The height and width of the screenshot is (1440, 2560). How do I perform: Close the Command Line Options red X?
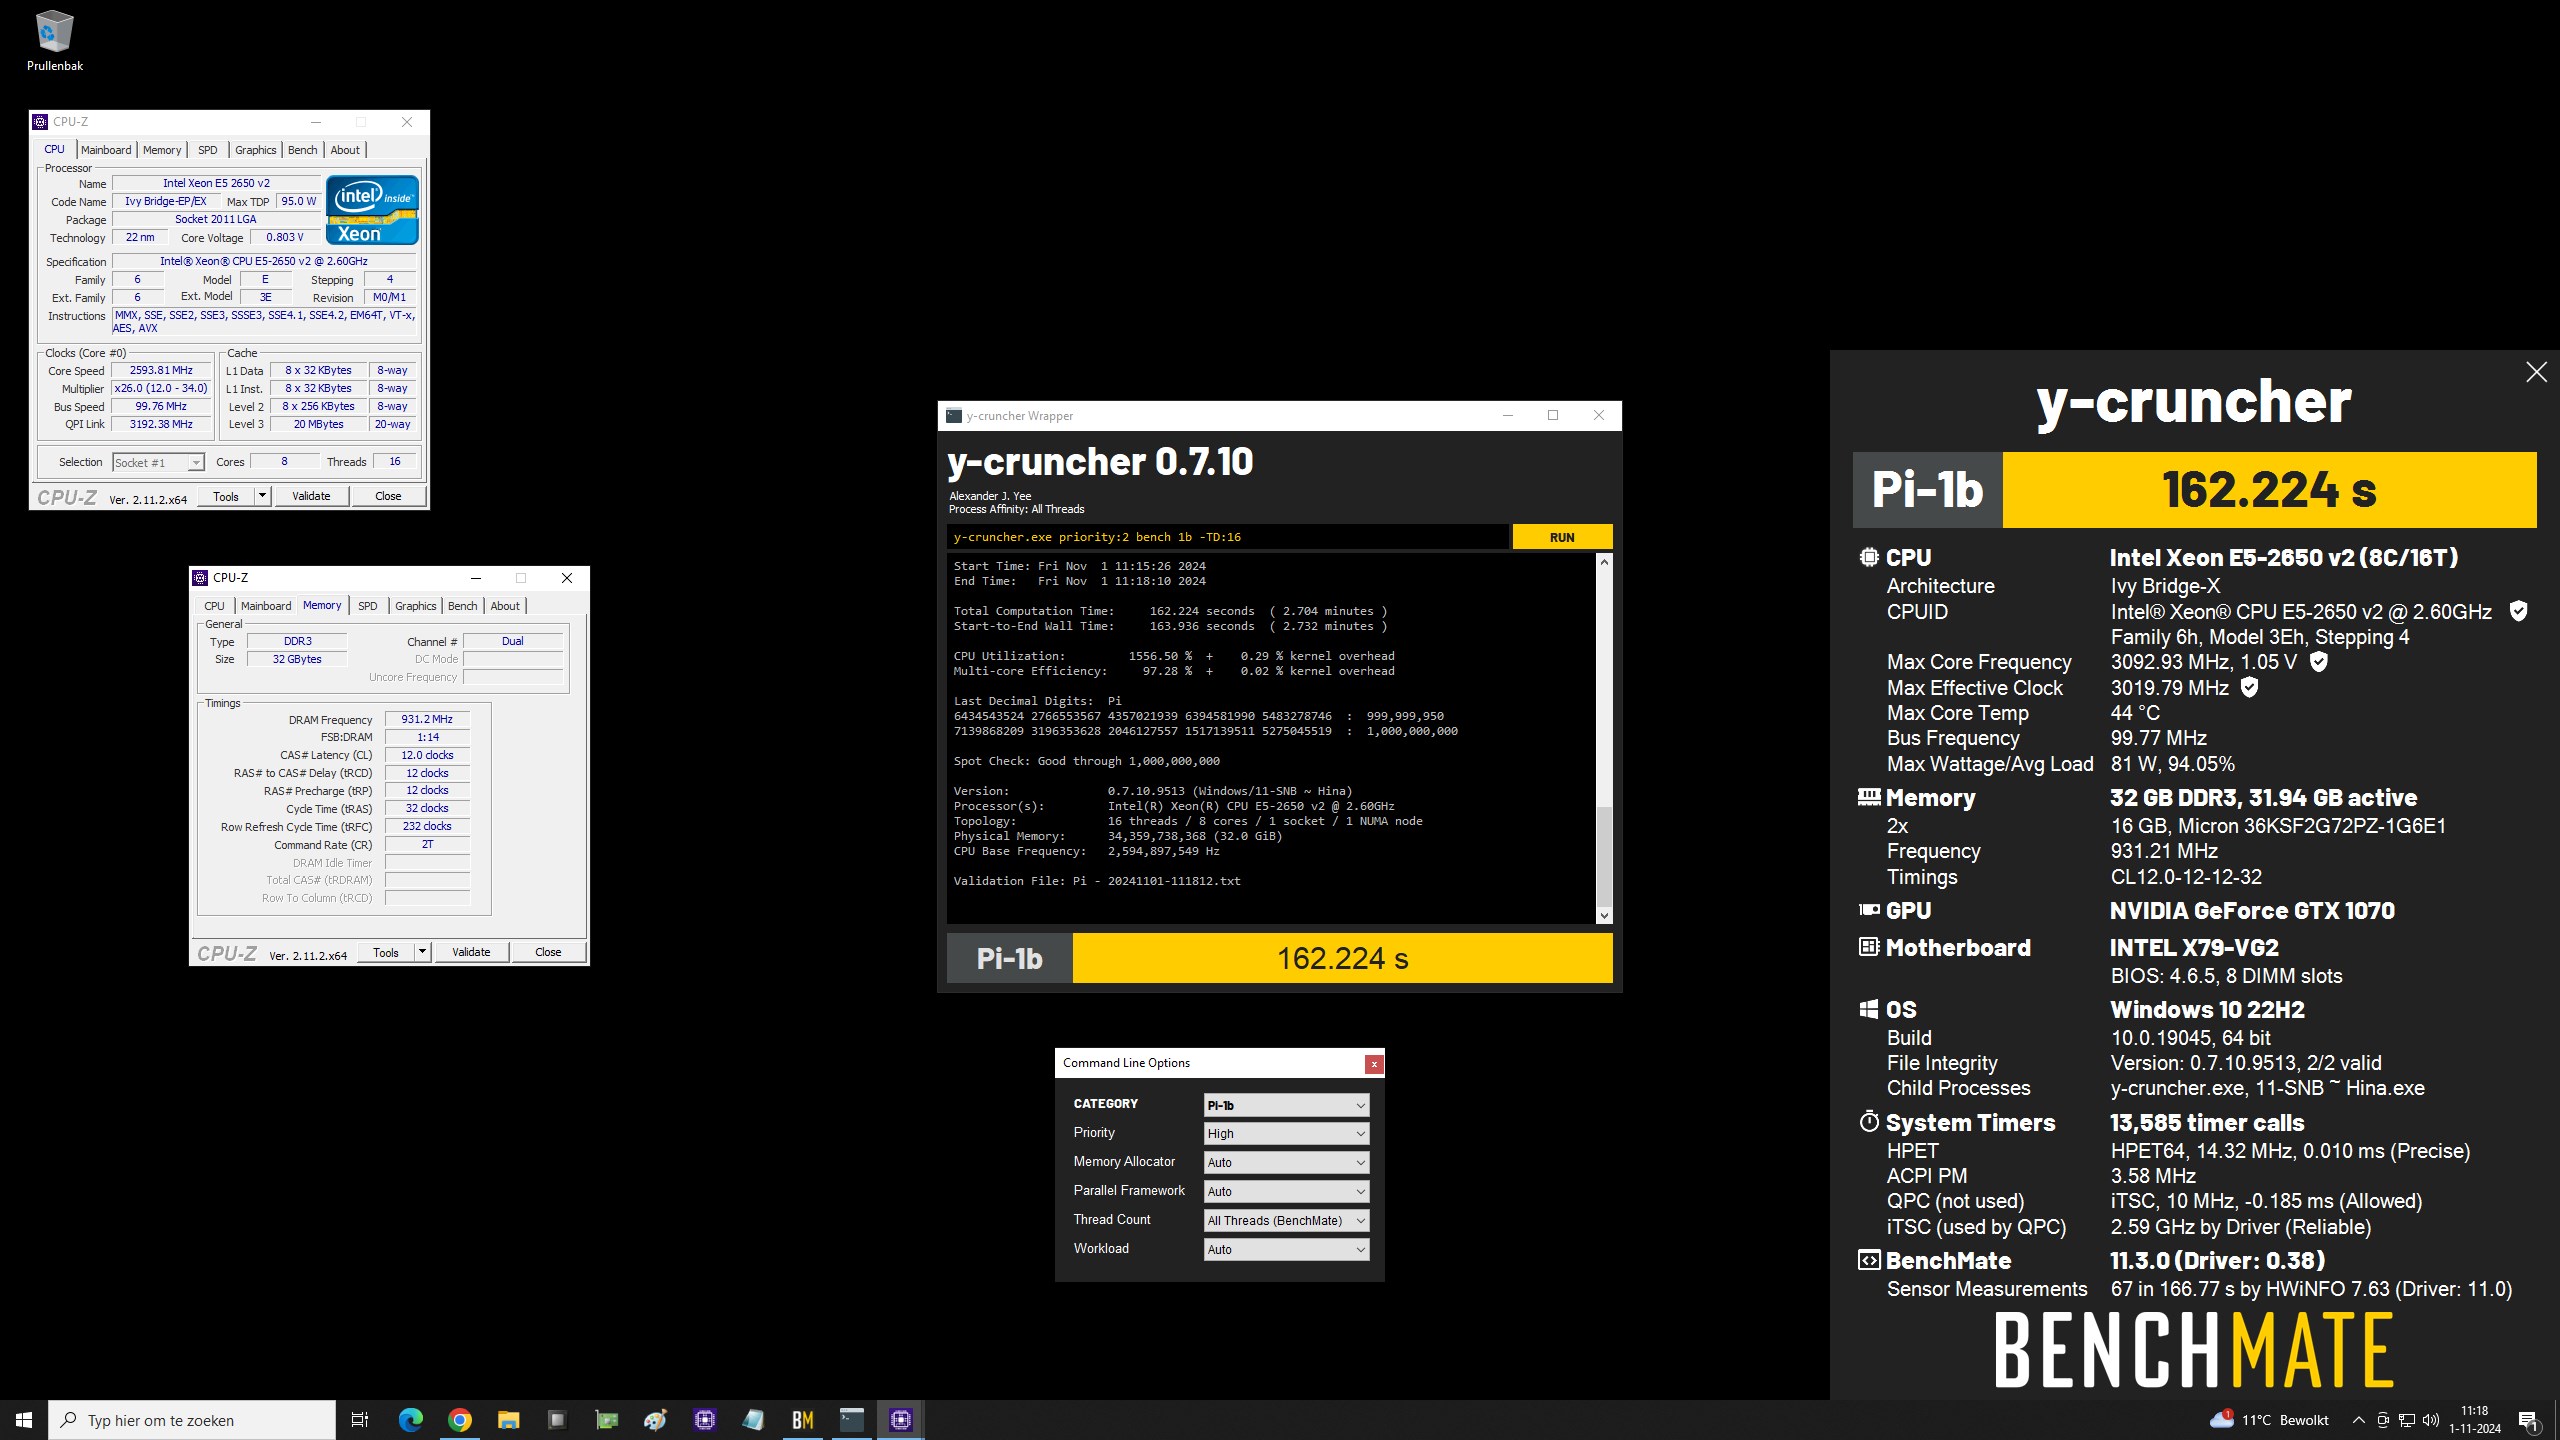pyautogui.click(x=1374, y=1064)
